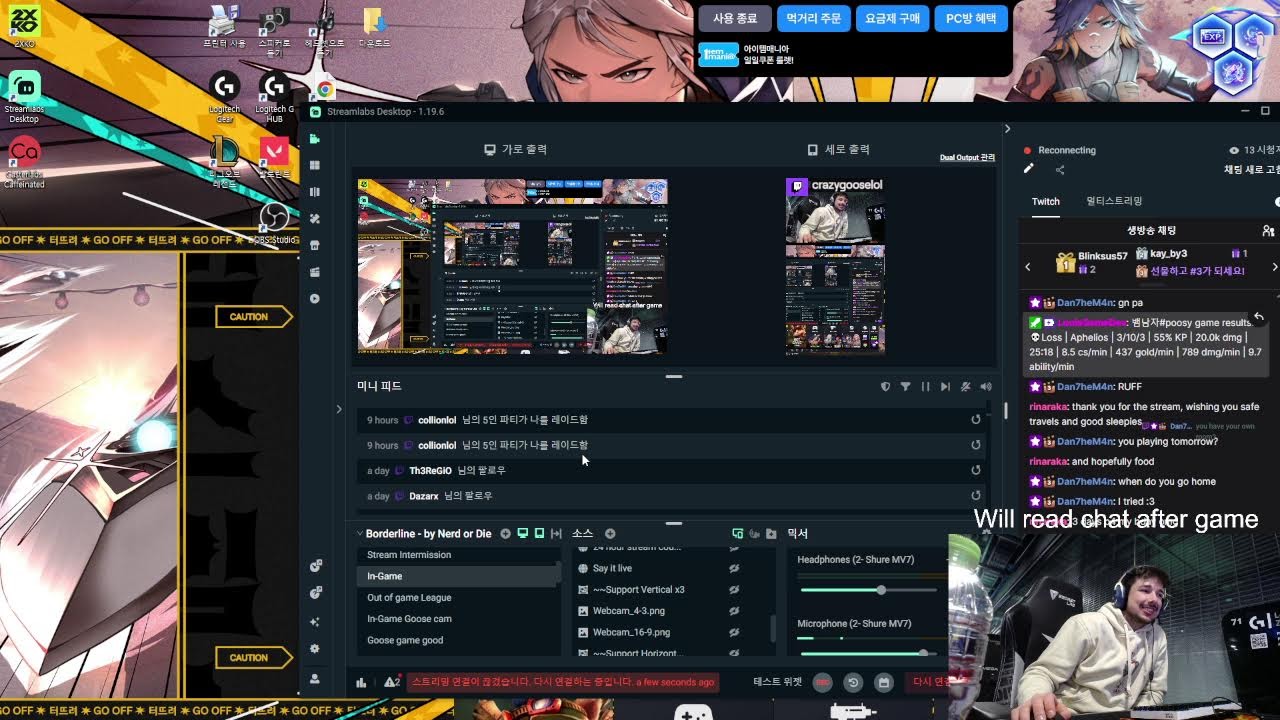The image size is (1280, 720).
Task: Toggle visibility of Say it live source
Action: (734, 568)
